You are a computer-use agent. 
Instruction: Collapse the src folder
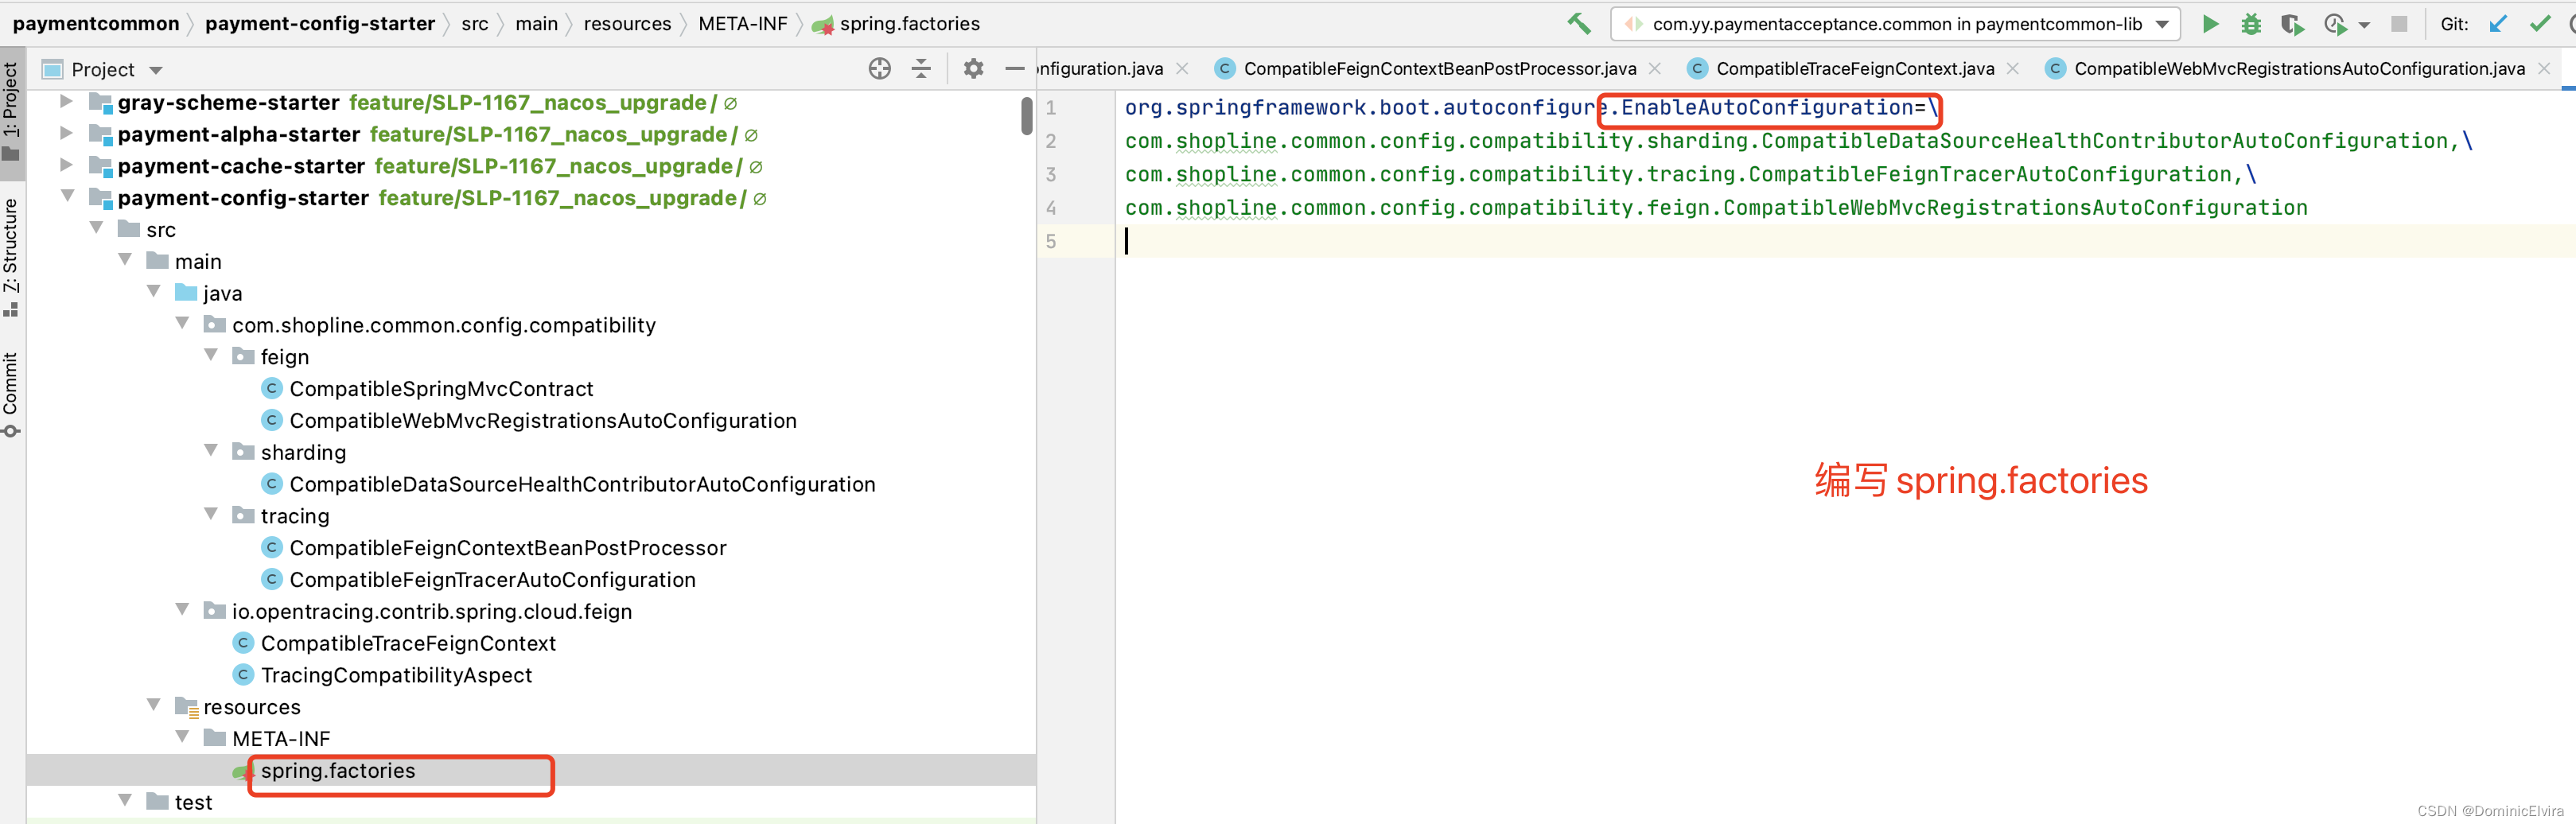pos(96,229)
